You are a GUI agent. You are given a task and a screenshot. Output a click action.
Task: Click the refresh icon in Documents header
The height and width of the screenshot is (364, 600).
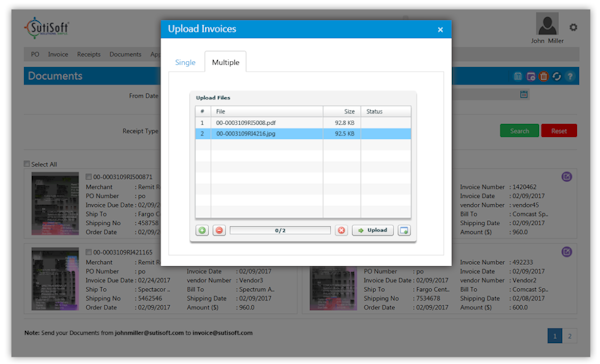[x=557, y=77]
